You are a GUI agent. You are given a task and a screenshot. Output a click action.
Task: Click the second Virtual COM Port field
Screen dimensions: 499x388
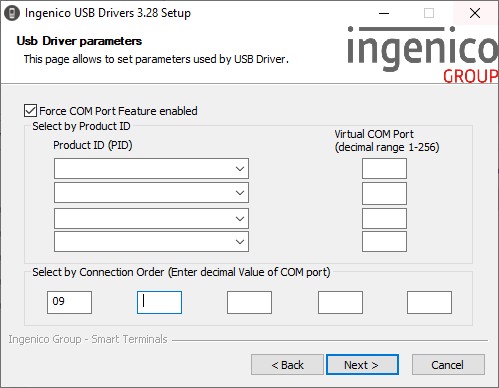[384, 193]
